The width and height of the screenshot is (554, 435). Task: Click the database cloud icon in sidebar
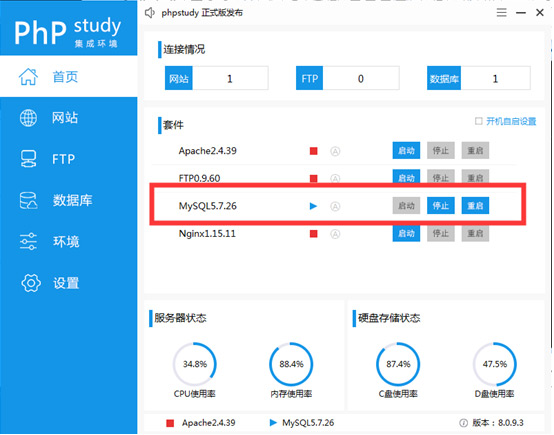(x=28, y=200)
